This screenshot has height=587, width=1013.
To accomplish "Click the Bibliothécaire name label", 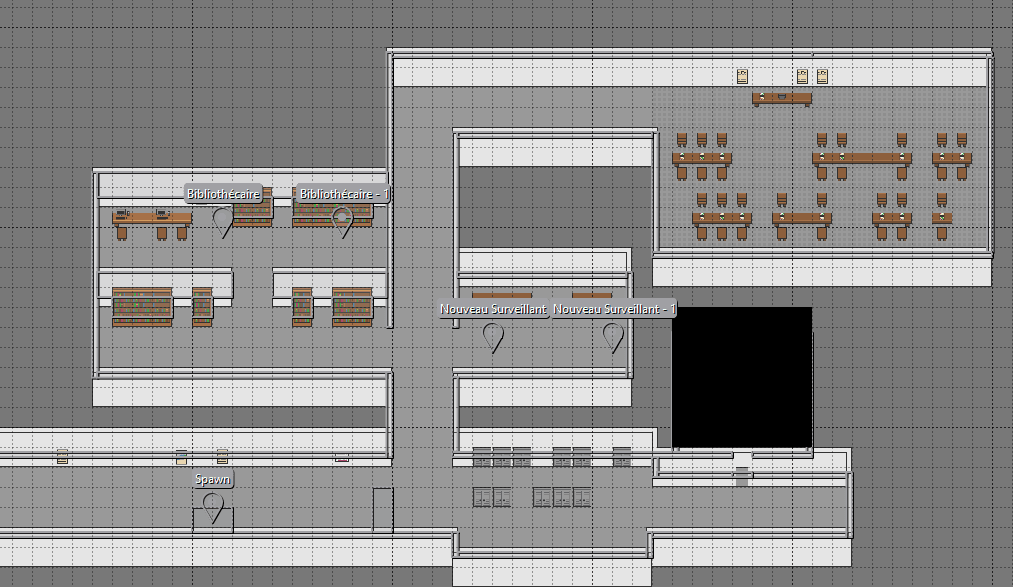I will click(x=224, y=193).
